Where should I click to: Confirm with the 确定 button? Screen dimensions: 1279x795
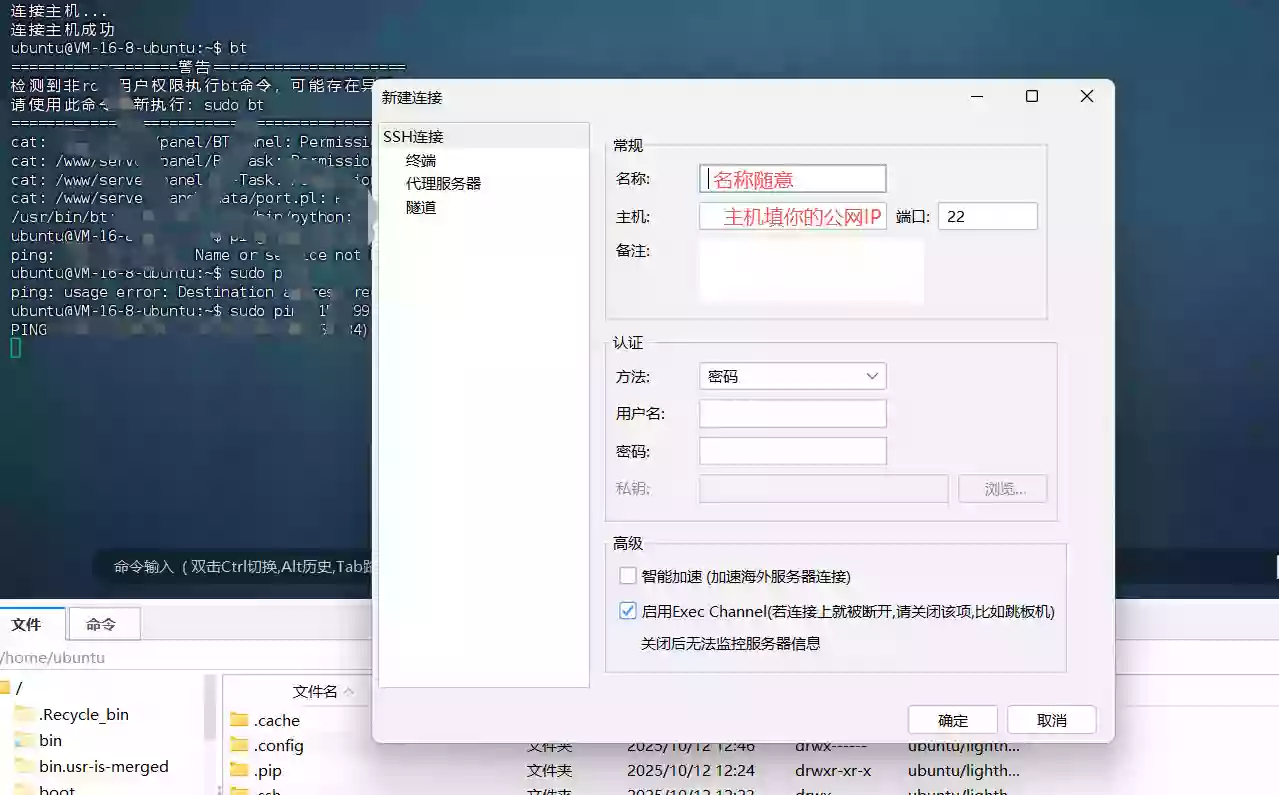point(952,719)
